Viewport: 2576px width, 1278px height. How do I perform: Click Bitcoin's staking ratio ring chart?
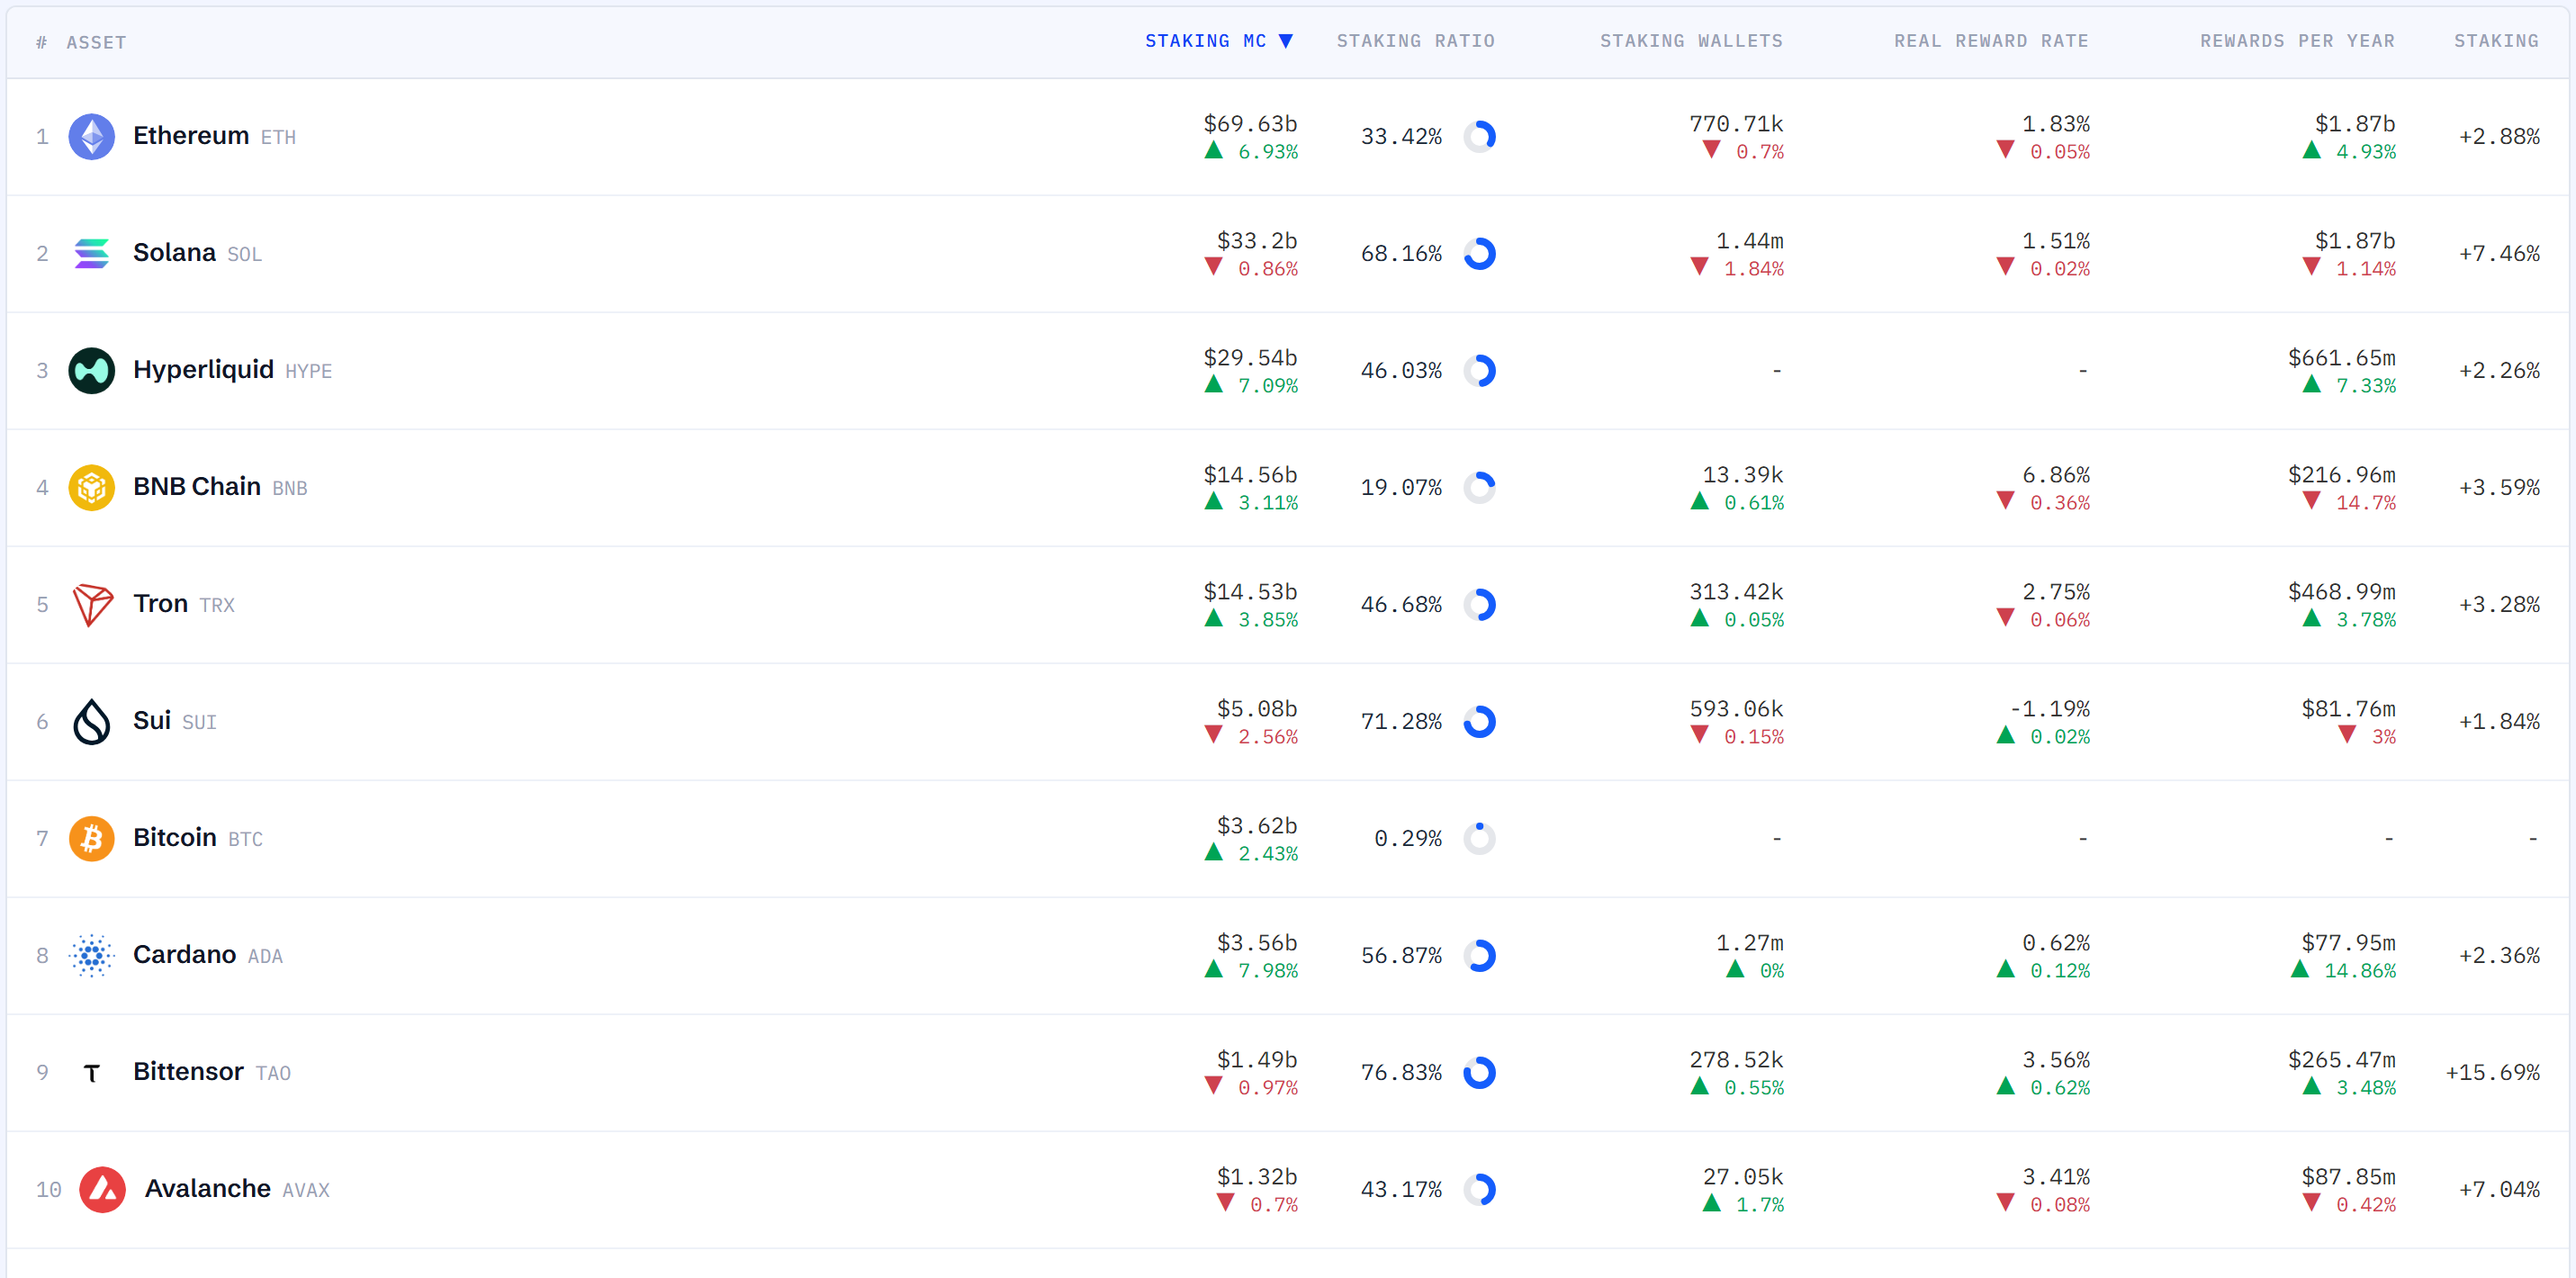[1480, 839]
